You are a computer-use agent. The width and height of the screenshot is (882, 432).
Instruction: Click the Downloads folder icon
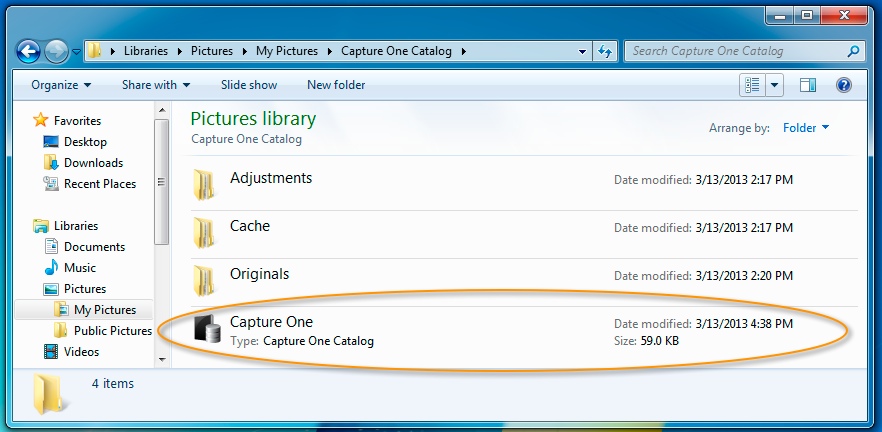51,163
